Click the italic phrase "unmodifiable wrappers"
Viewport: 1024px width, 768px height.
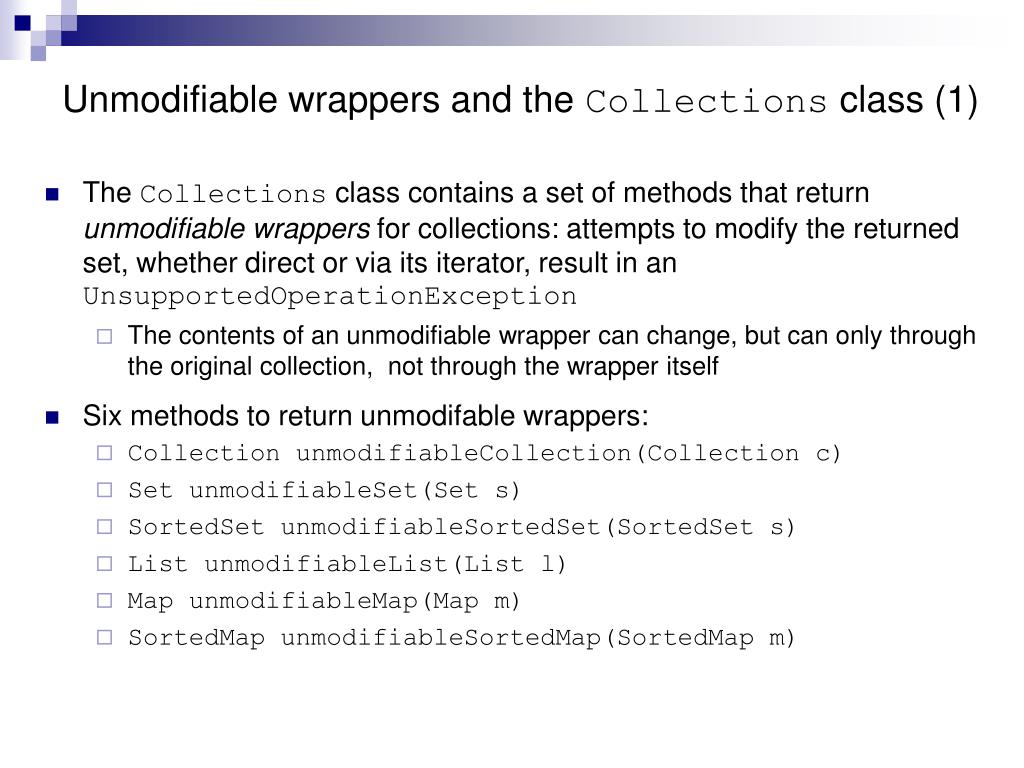pyautogui.click(x=227, y=229)
